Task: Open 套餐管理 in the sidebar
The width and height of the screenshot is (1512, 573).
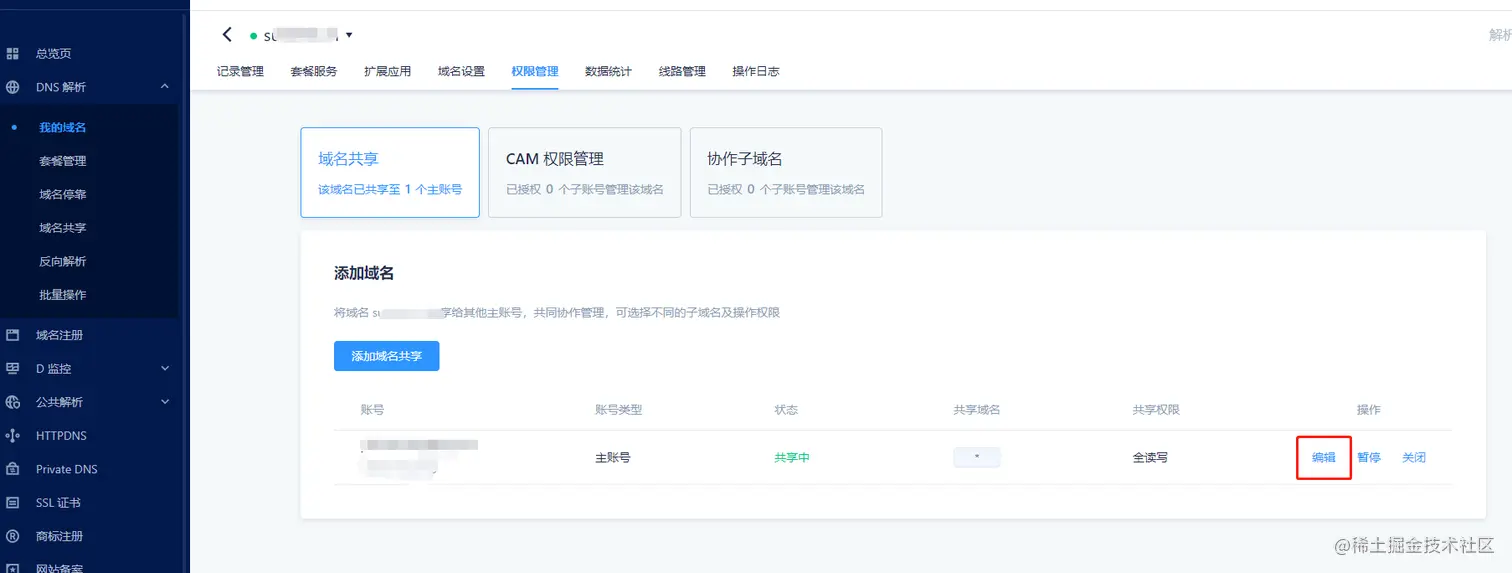Action: point(62,161)
